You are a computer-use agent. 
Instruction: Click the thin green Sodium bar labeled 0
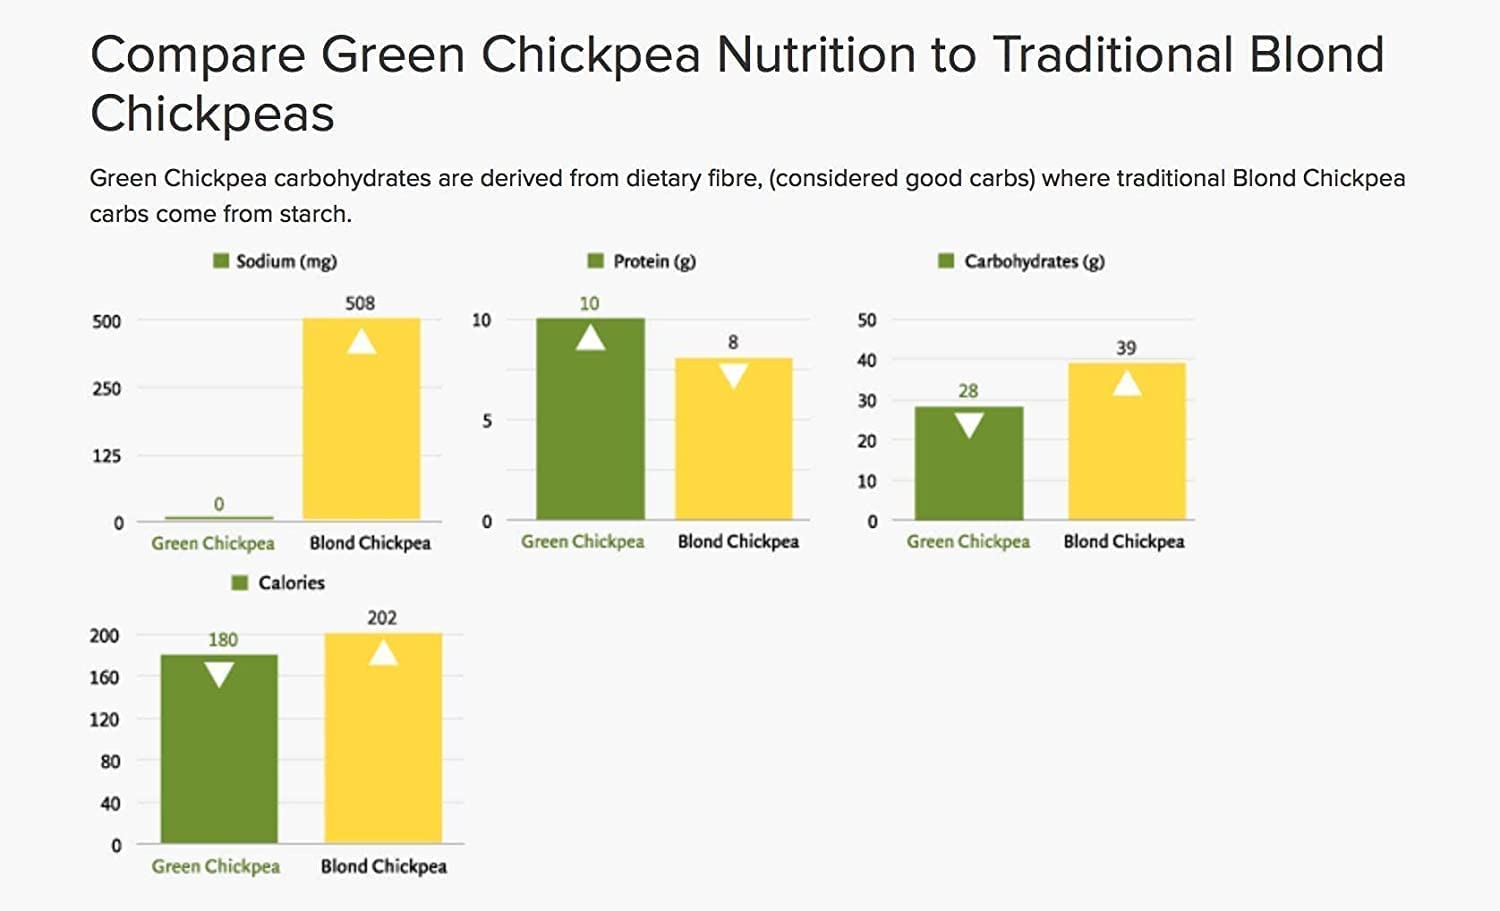(x=219, y=518)
